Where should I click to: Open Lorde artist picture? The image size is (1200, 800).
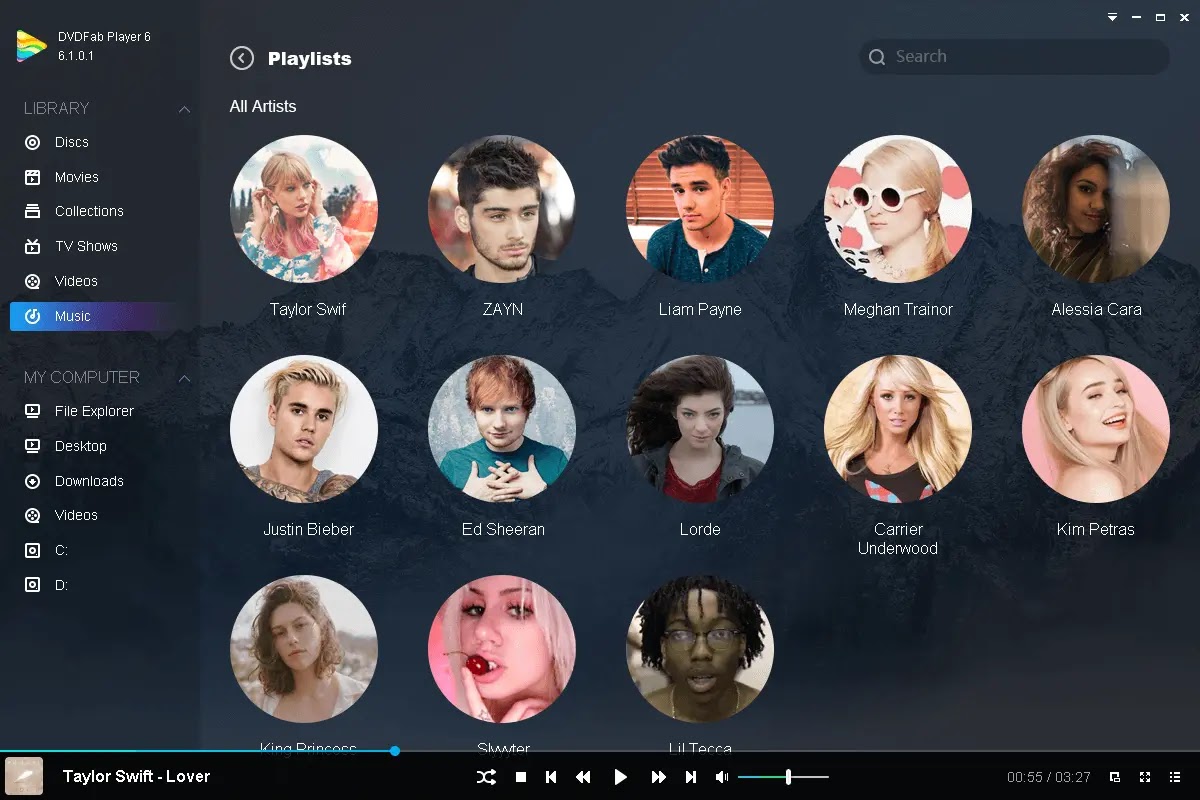tap(700, 429)
